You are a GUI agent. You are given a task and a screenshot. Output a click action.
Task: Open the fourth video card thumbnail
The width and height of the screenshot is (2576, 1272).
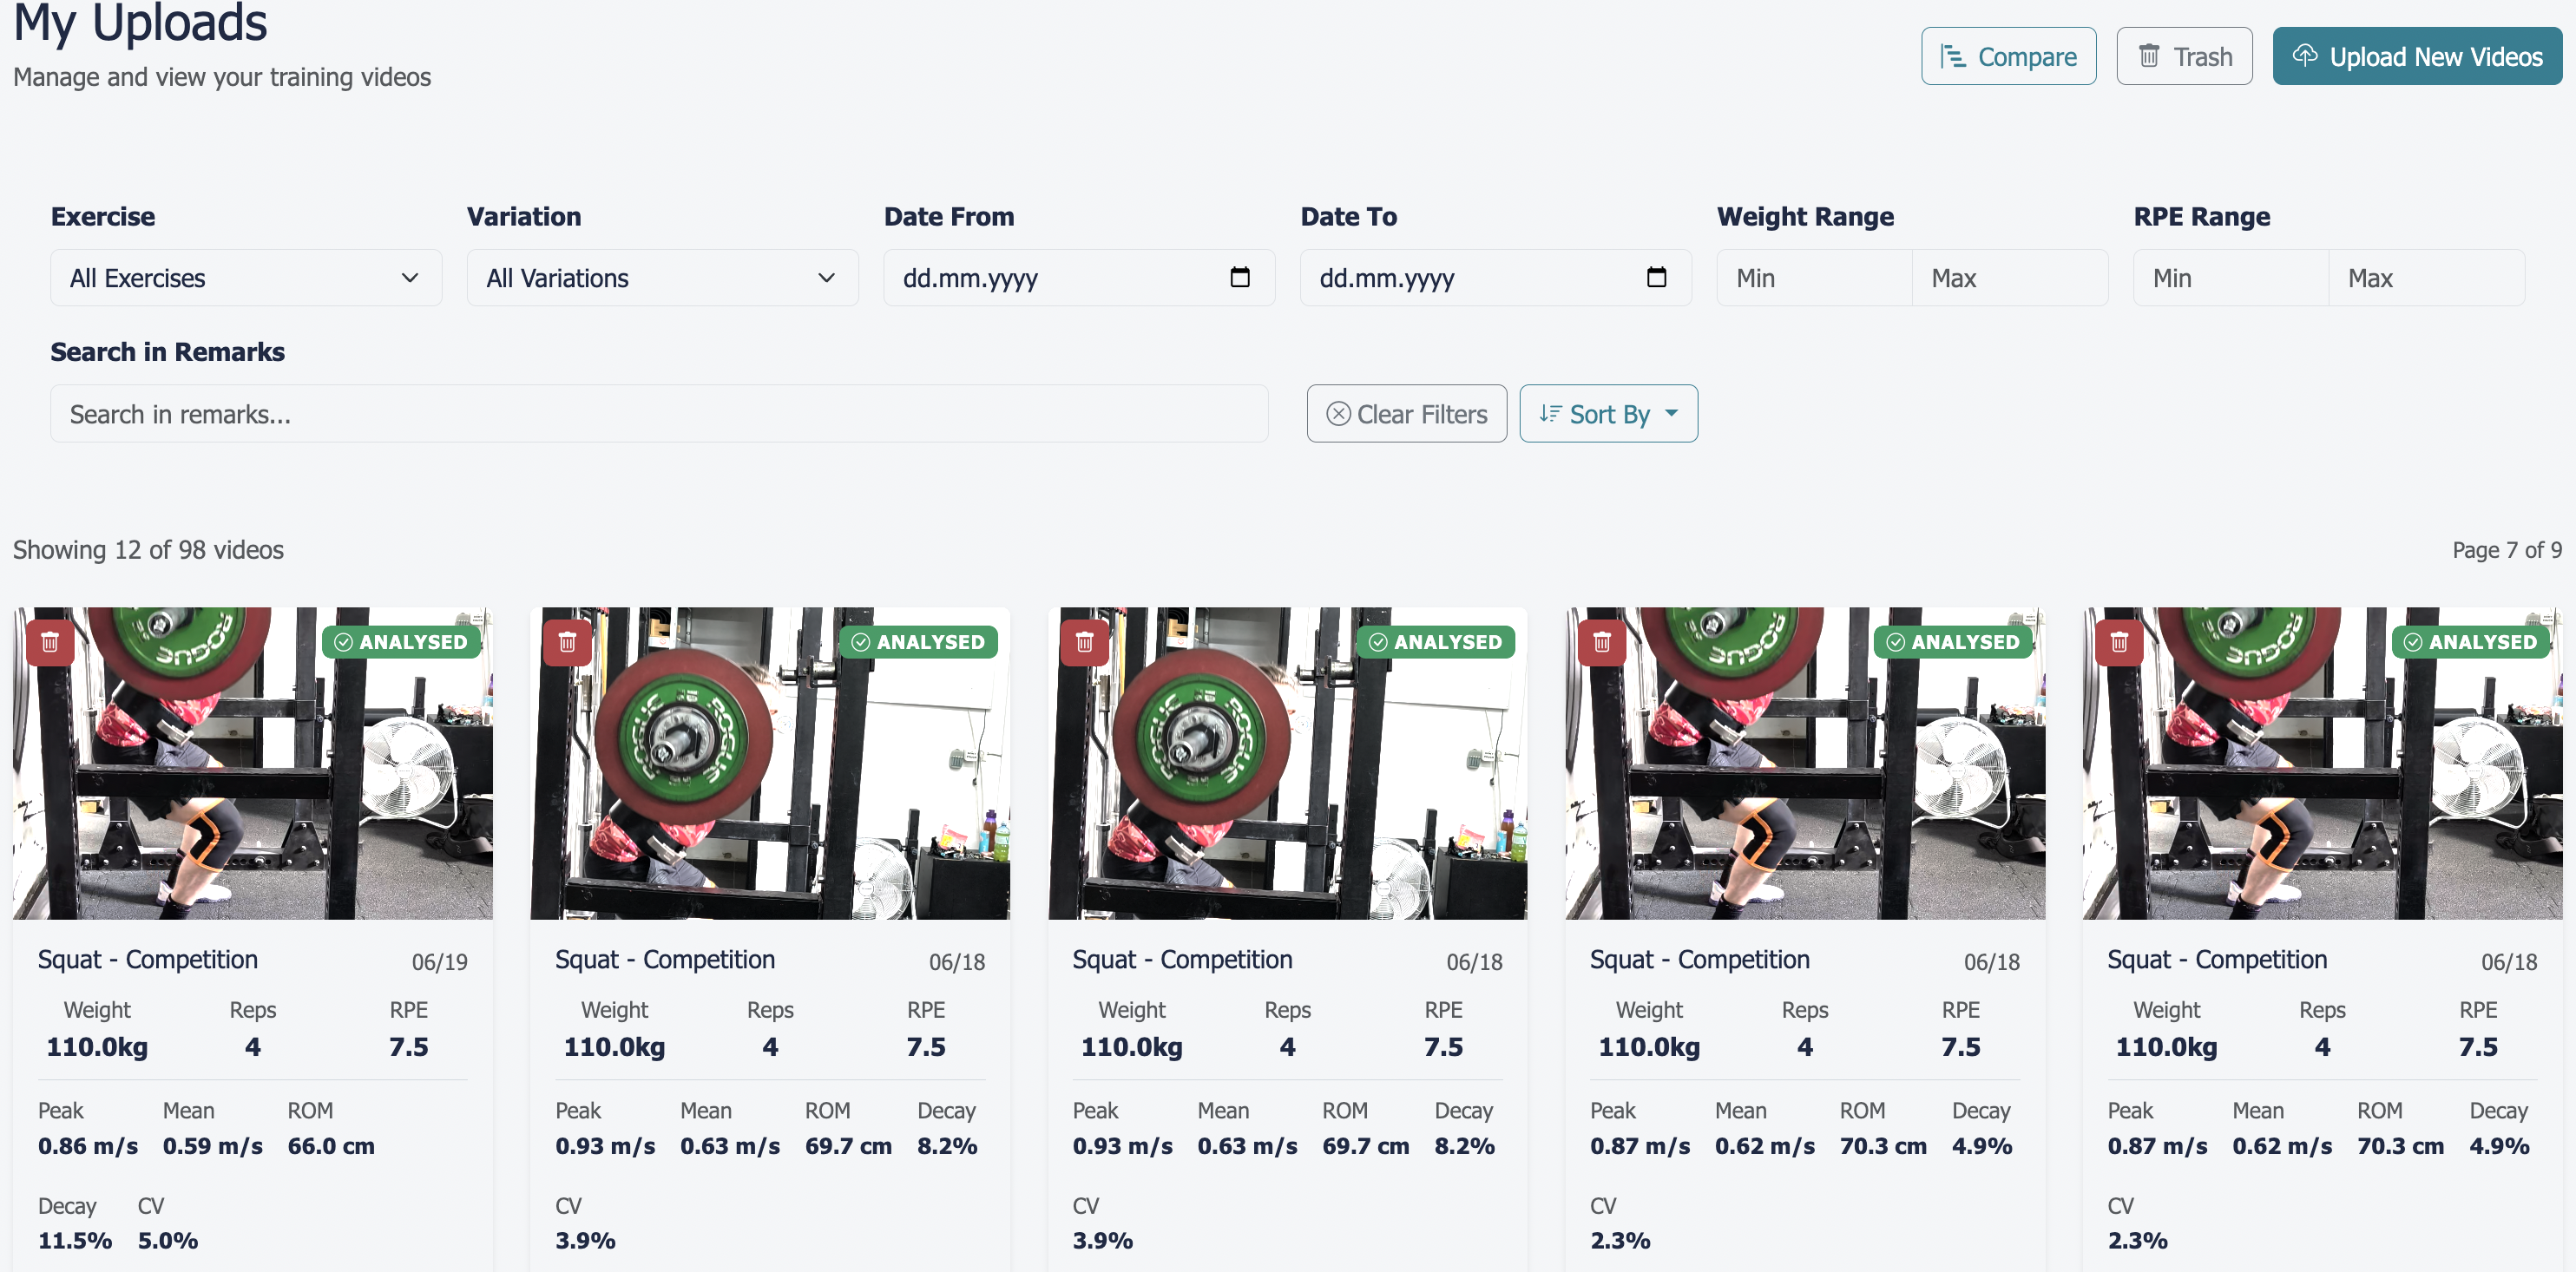point(1805,763)
